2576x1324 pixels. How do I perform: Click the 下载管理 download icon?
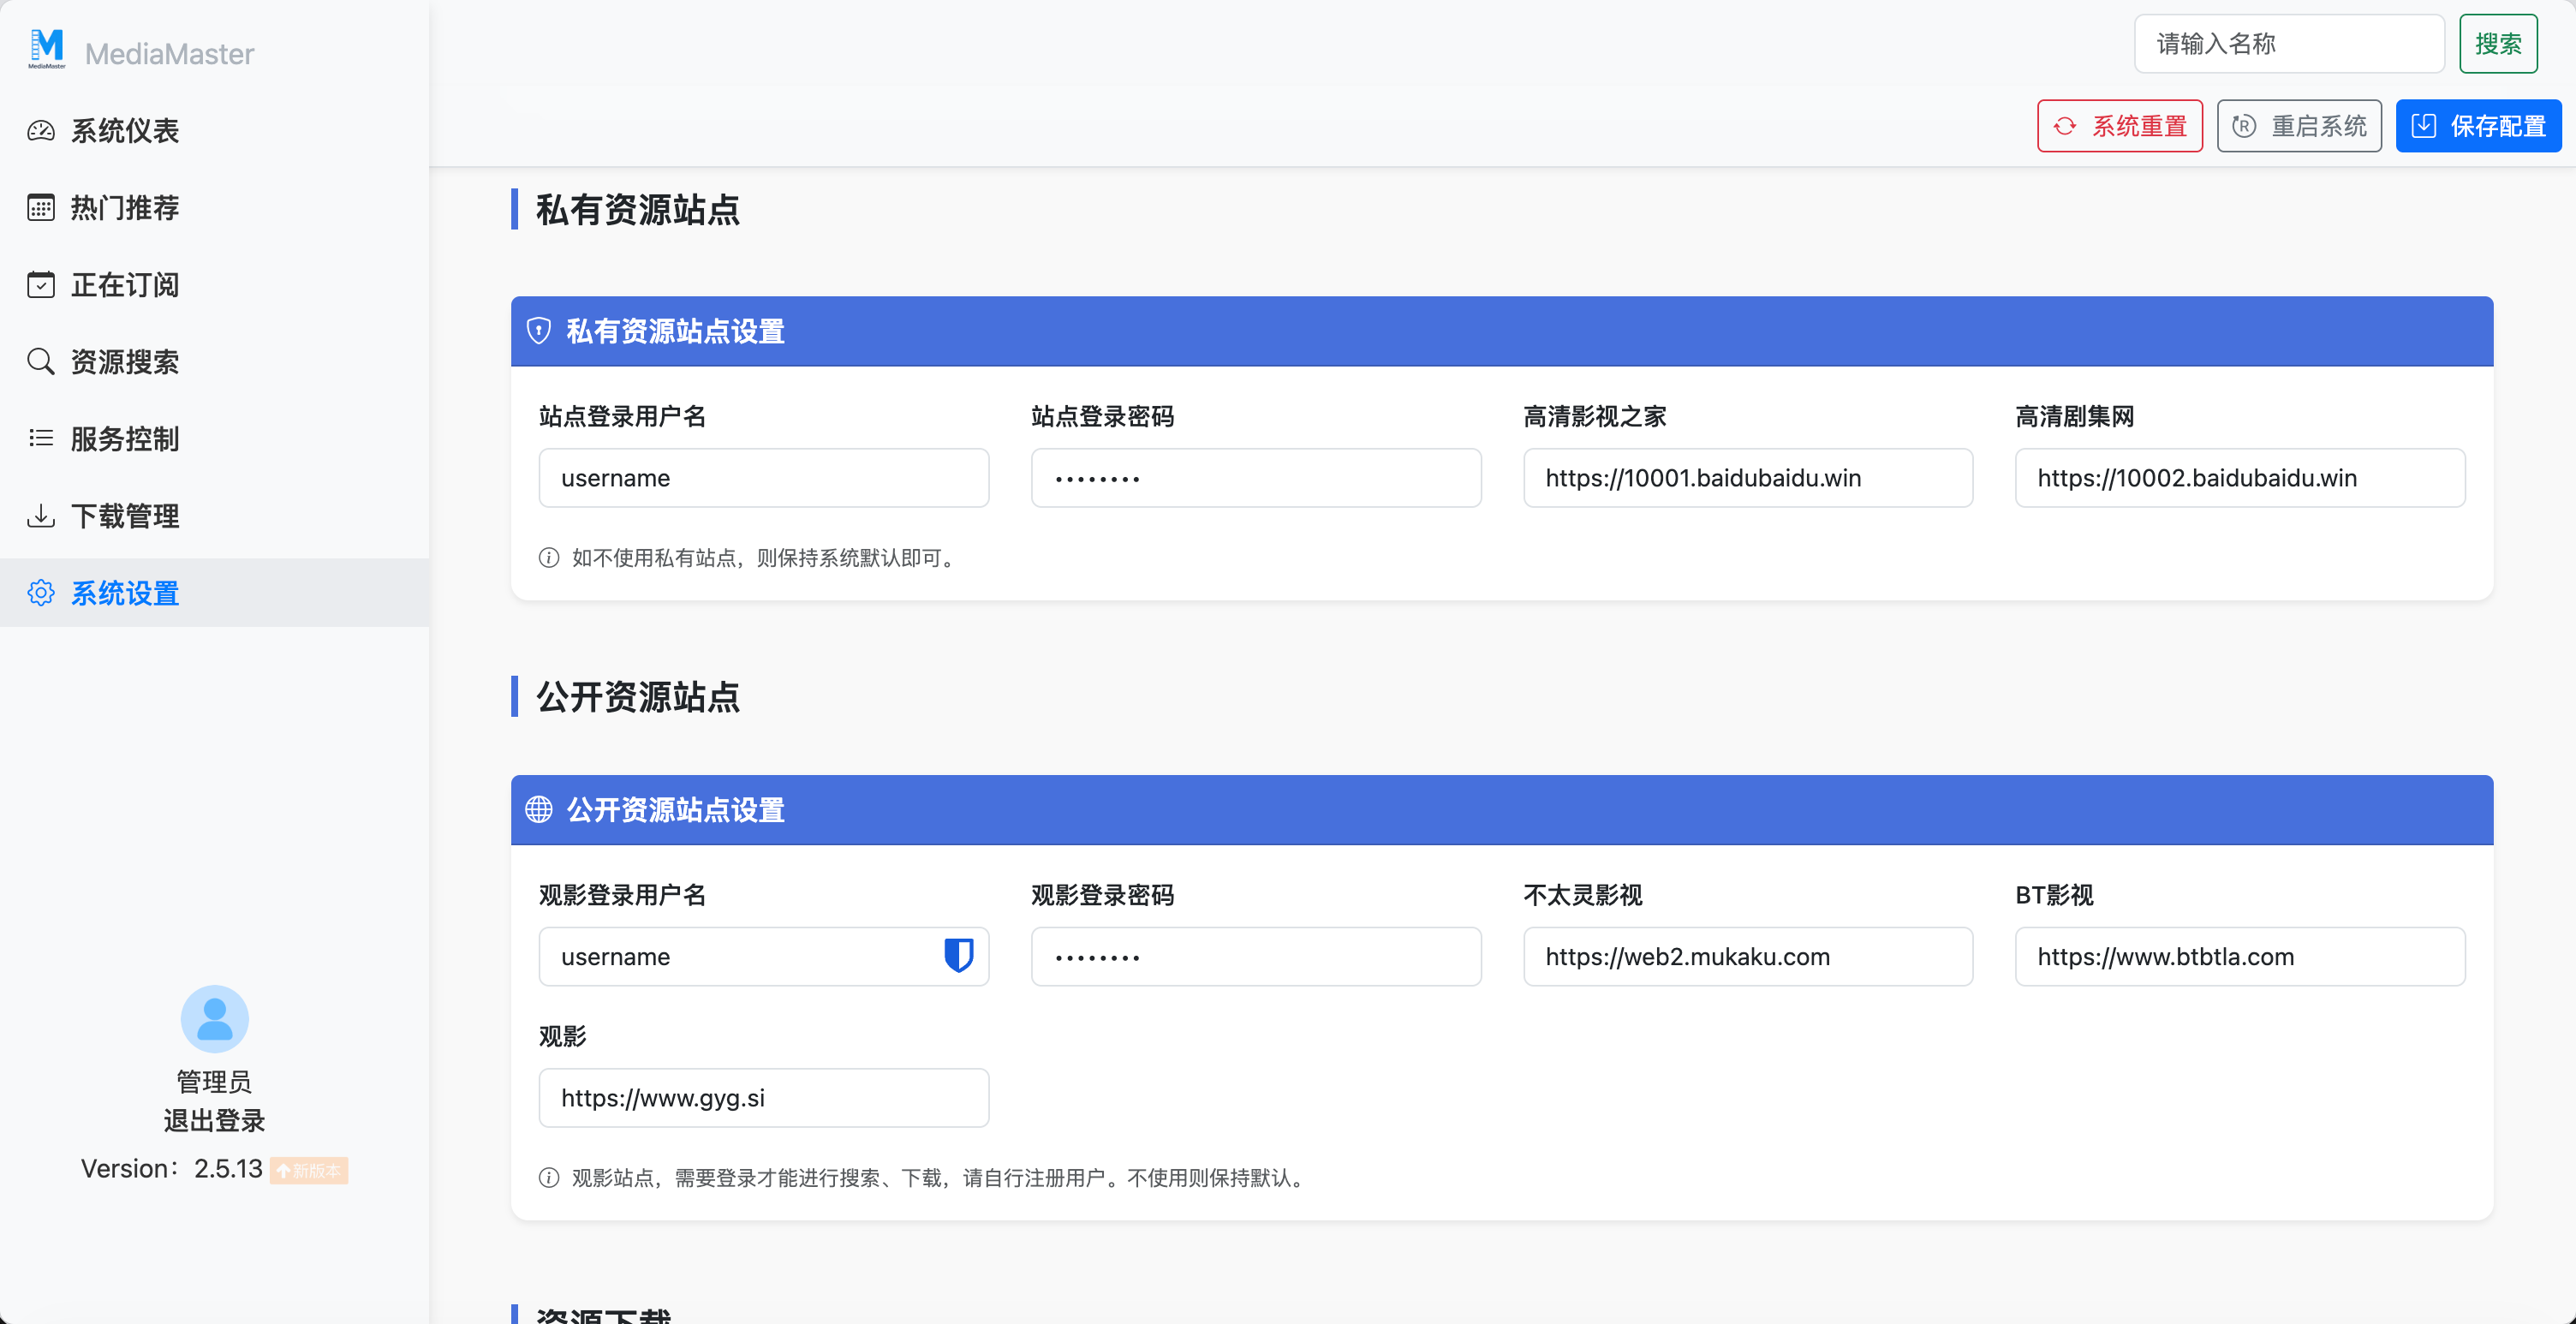point(41,516)
